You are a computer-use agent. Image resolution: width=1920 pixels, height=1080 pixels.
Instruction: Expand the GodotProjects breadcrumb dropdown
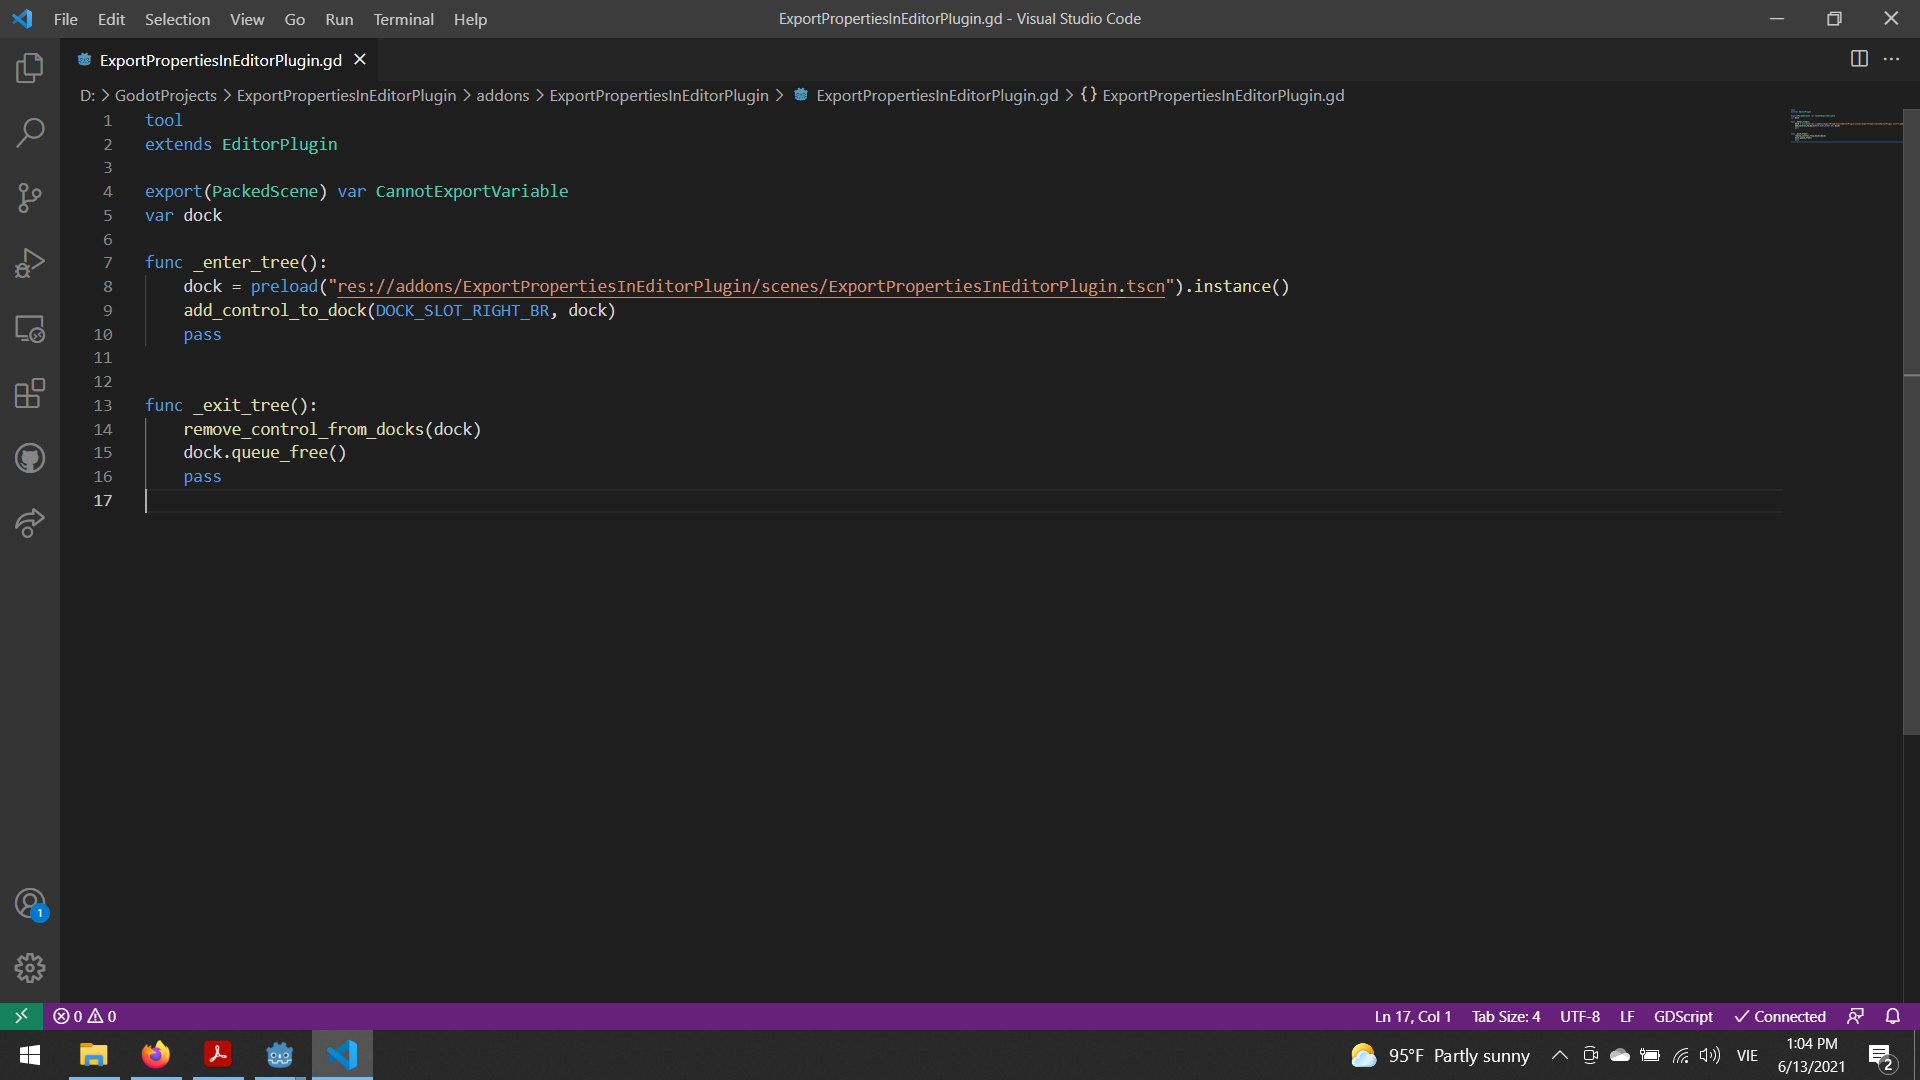[165, 95]
